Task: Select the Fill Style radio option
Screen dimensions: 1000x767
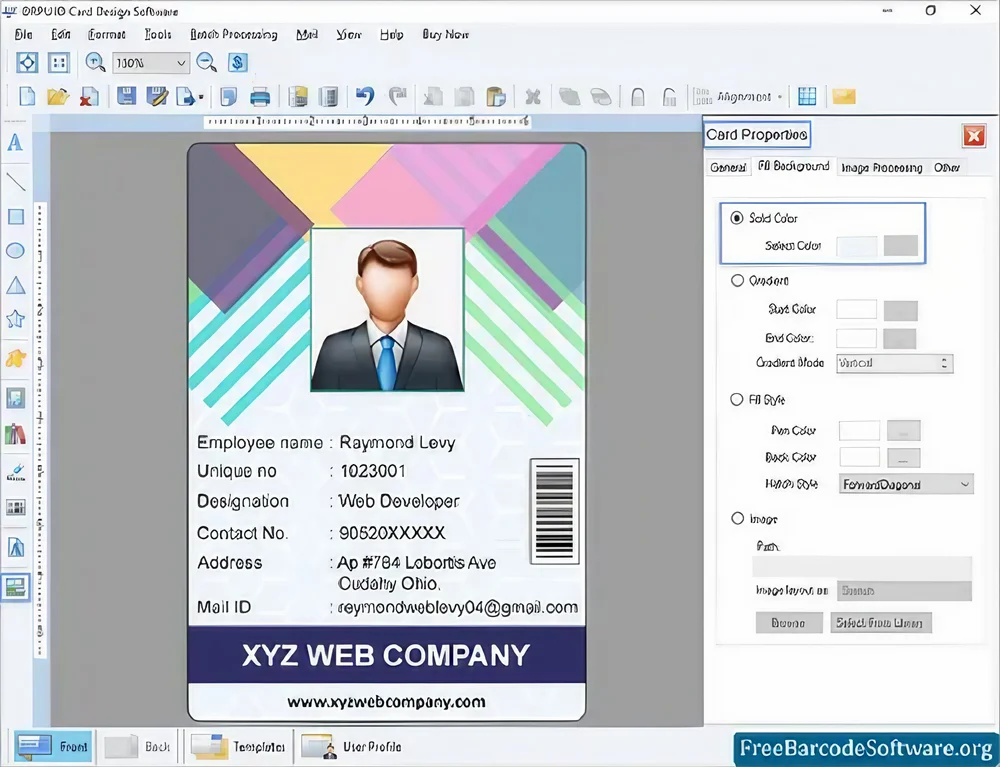Action: [x=738, y=400]
